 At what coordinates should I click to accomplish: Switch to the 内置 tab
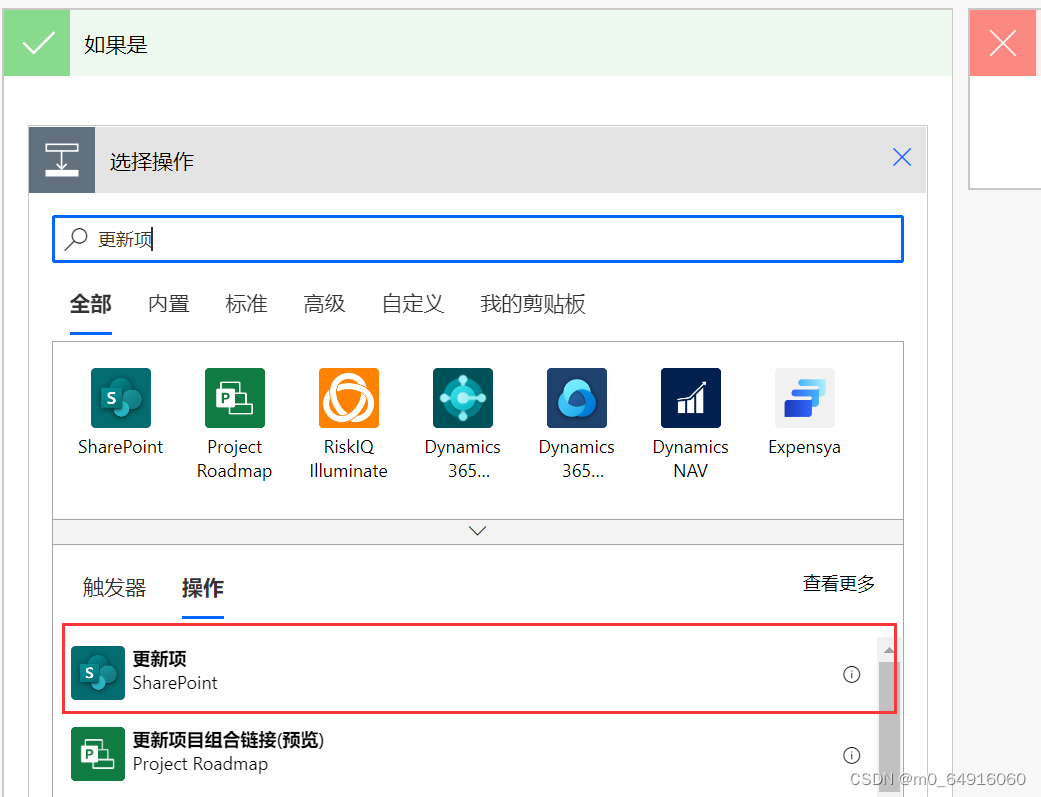click(169, 304)
